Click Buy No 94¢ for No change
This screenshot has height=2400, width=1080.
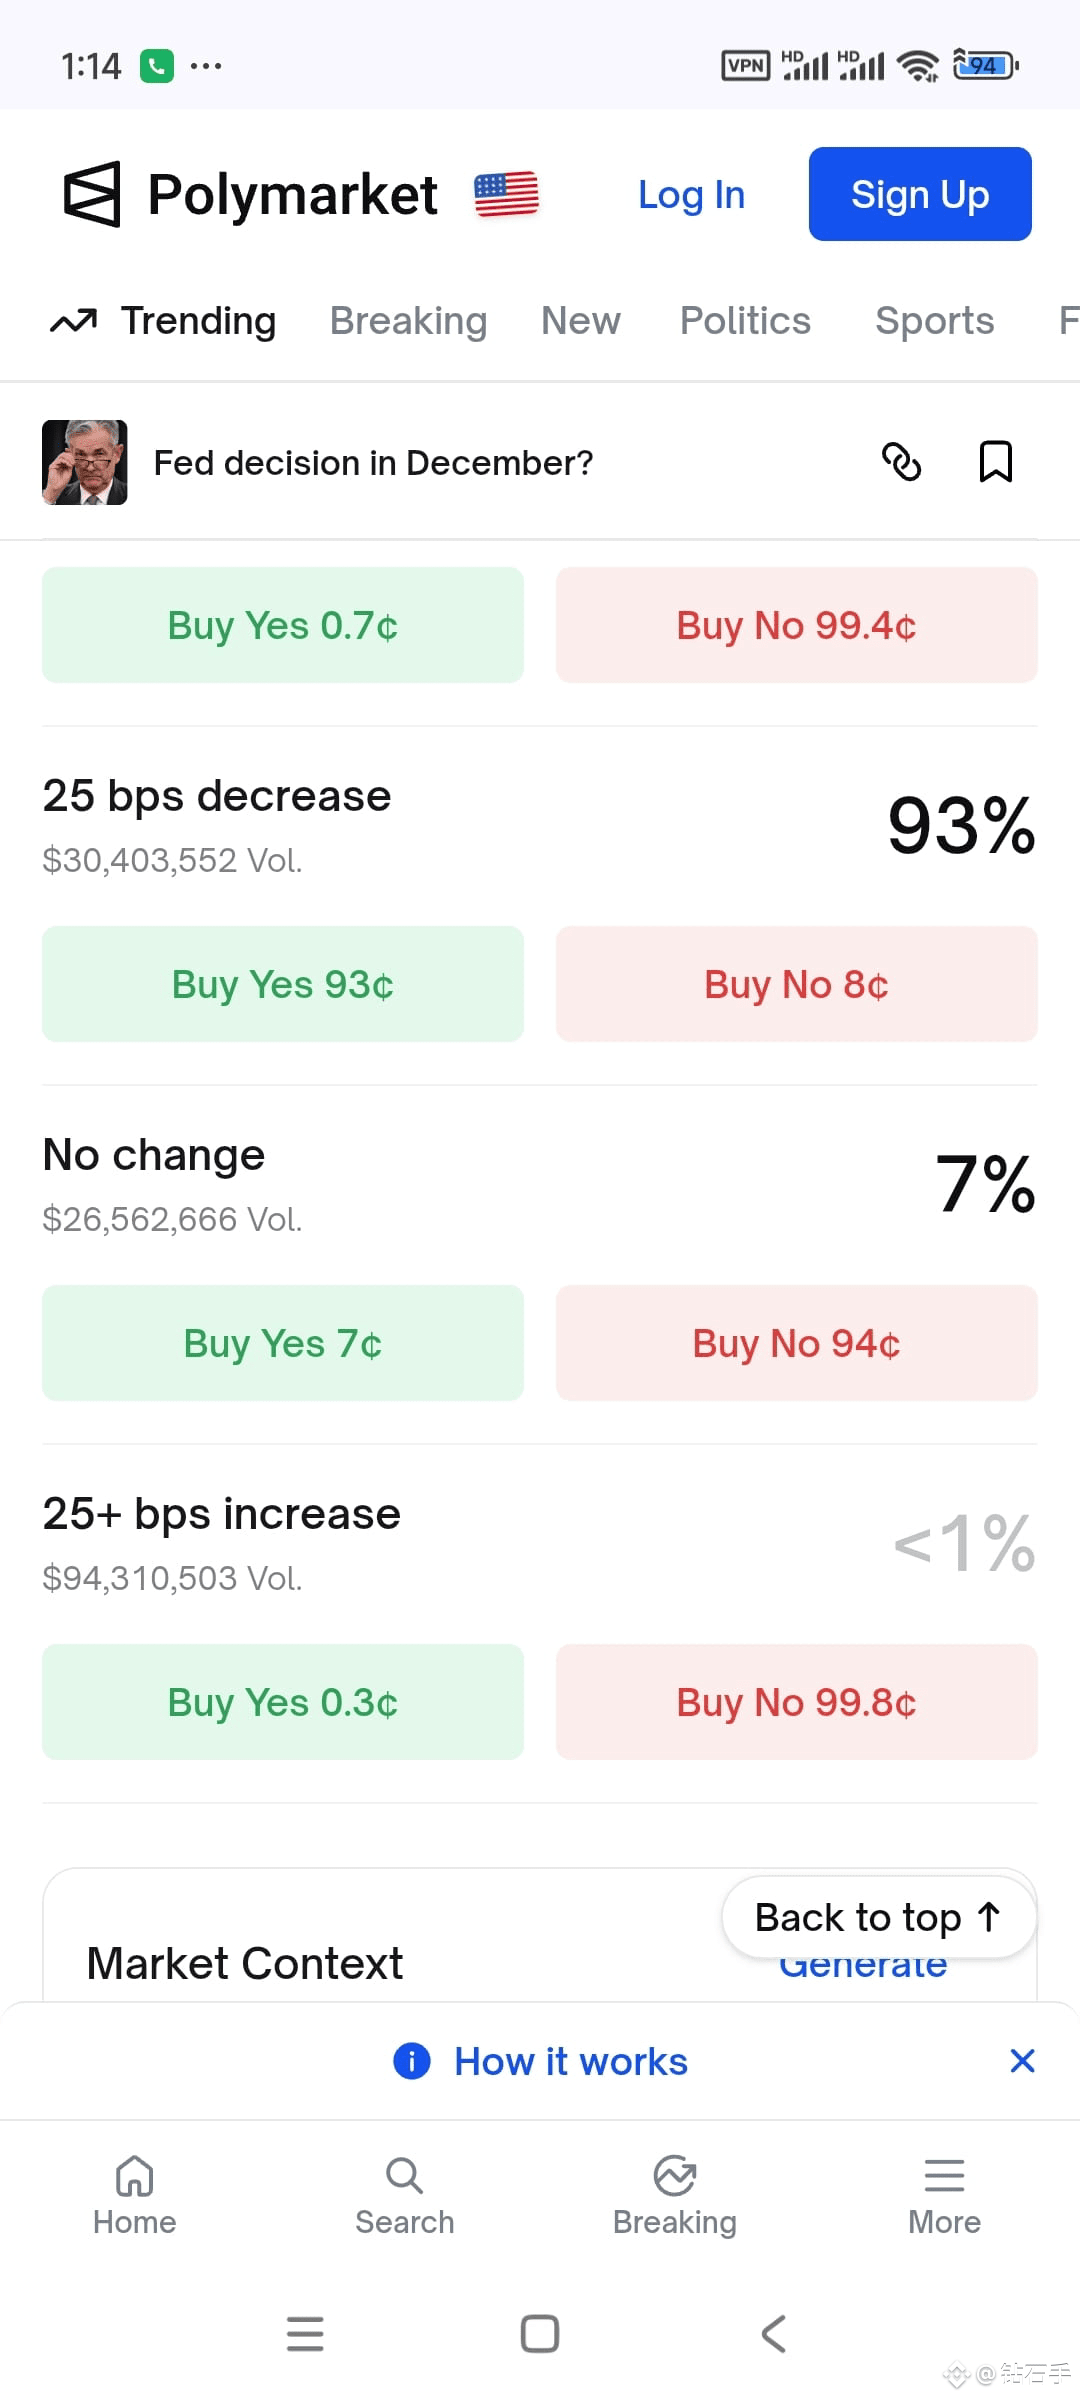[x=797, y=1343]
